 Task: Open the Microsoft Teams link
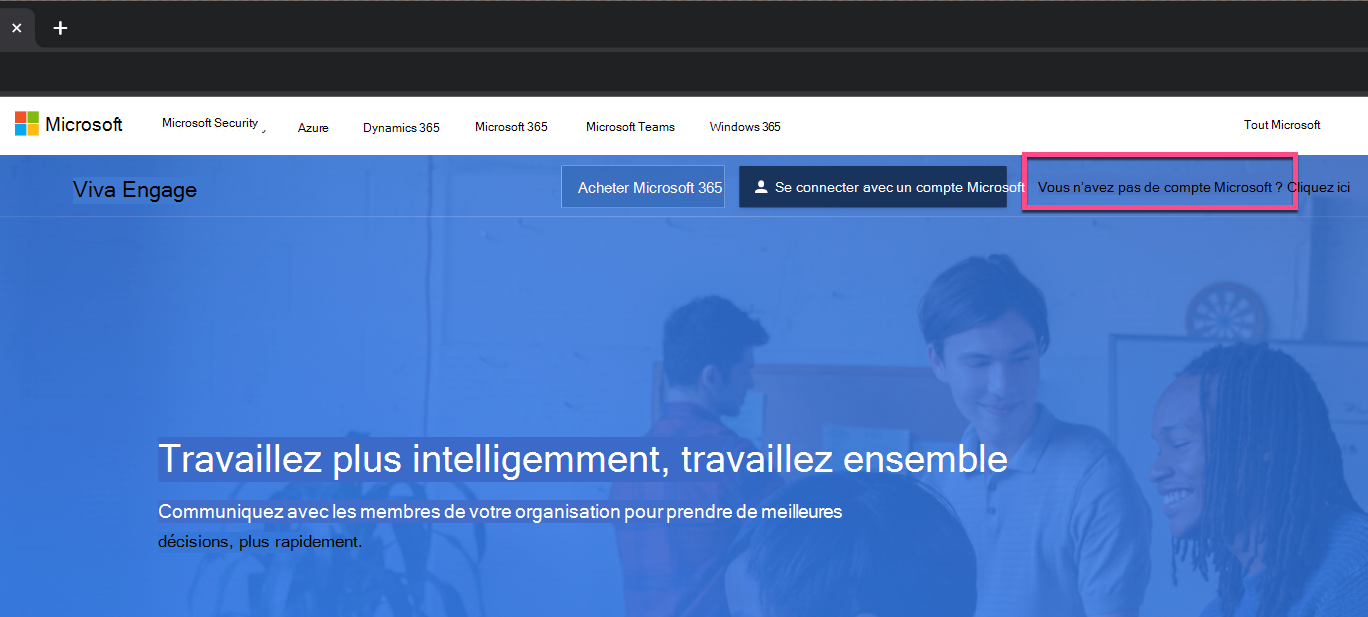click(x=630, y=127)
